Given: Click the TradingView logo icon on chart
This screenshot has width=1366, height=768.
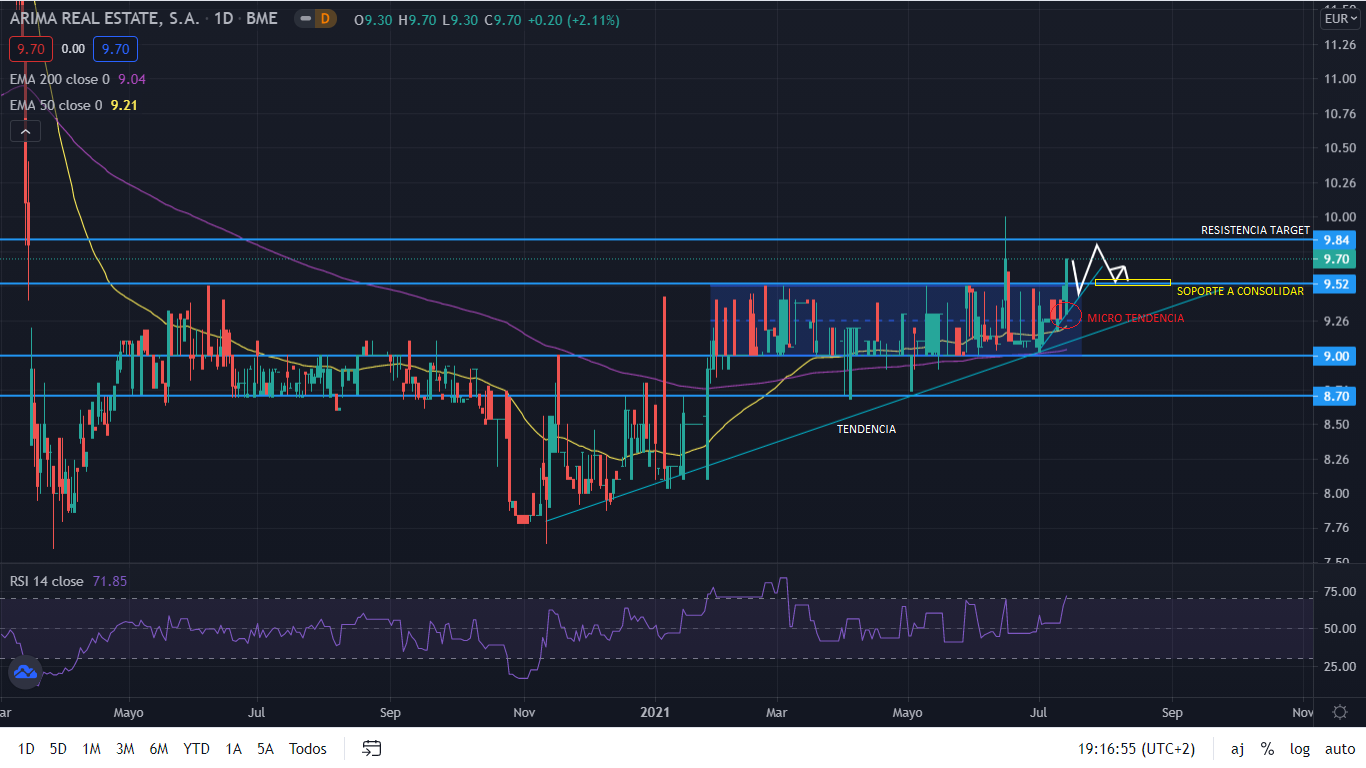Looking at the screenshot, I should (25, 673).
